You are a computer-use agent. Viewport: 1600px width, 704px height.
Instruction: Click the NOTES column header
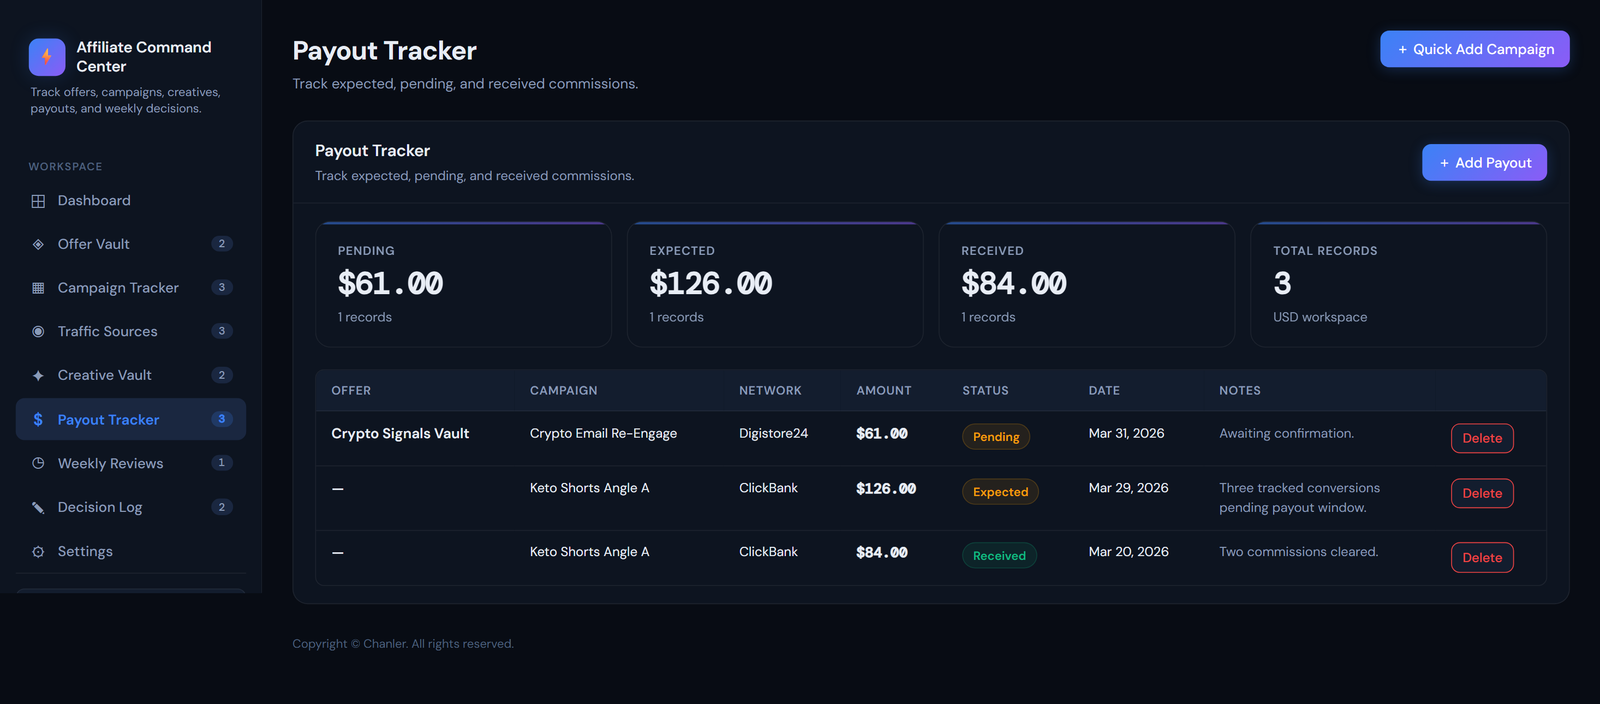[x=1240, y=391]
